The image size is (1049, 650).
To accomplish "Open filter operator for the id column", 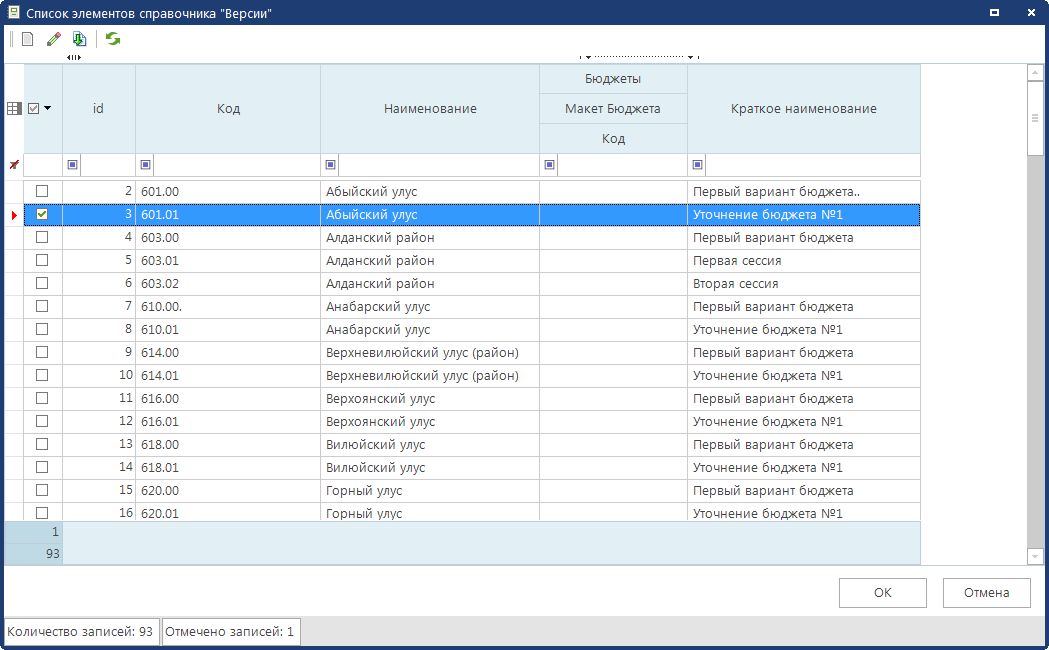I will [73, 165].
